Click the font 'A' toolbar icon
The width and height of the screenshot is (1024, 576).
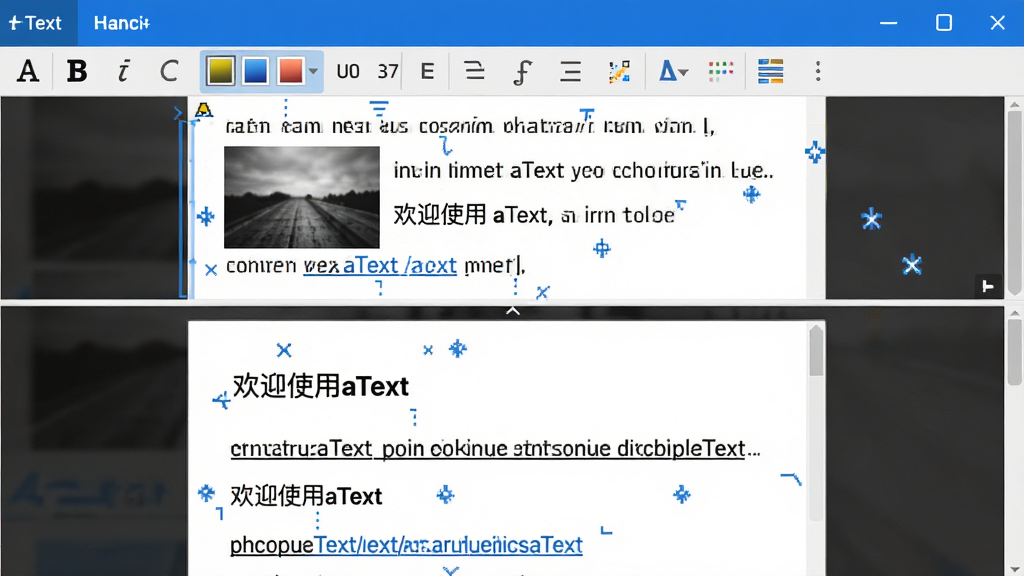(x=28, y=71)
